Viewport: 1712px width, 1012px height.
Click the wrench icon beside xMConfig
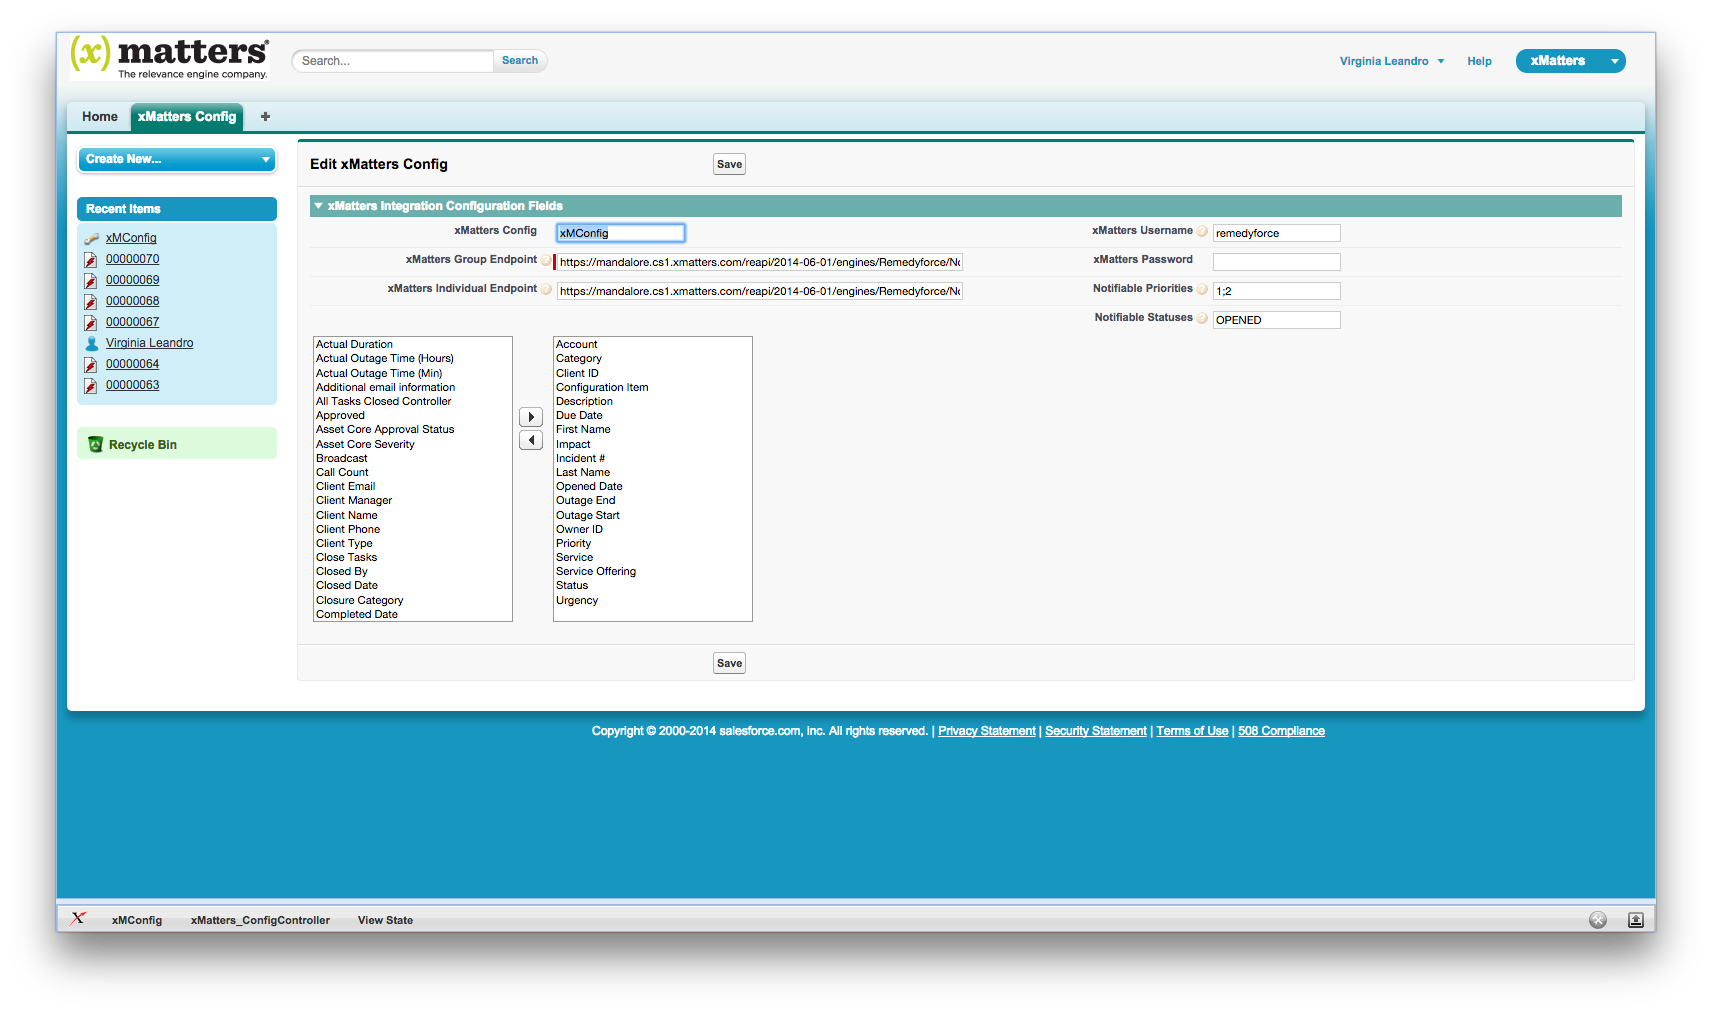click(90, 238)
